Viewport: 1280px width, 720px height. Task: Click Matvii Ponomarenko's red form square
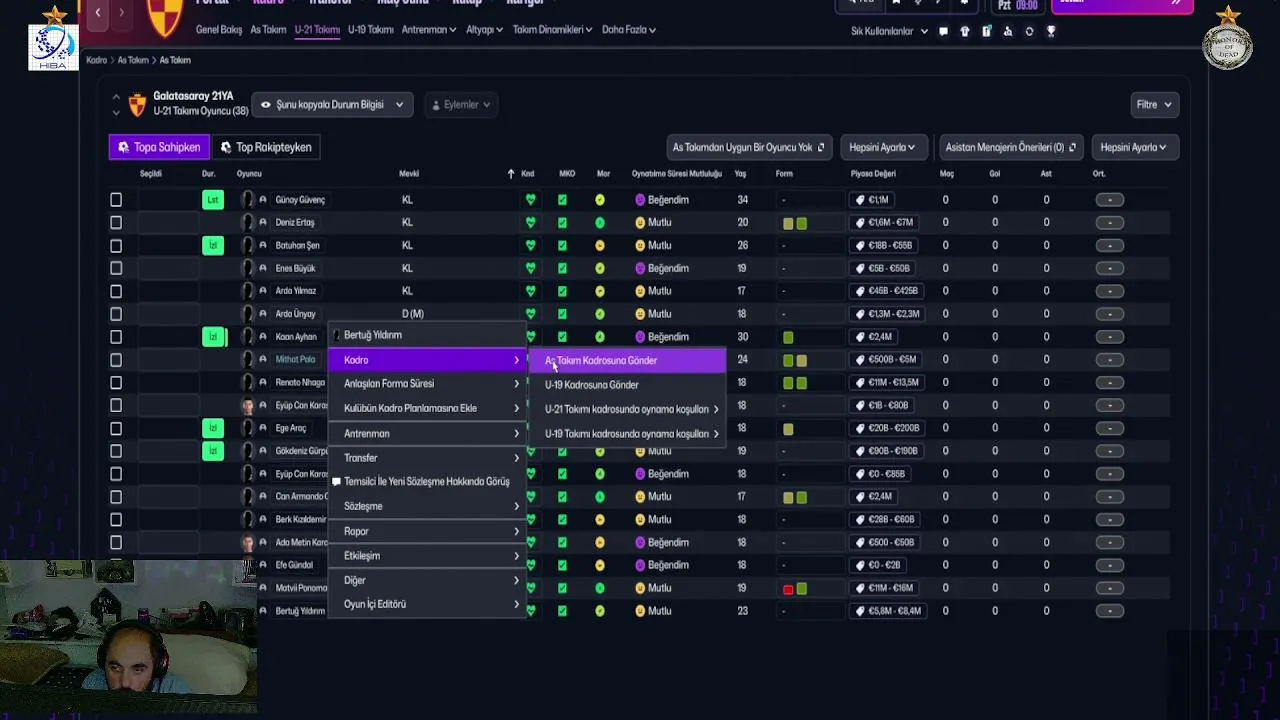pyautogui.click(x=788, y=589)
